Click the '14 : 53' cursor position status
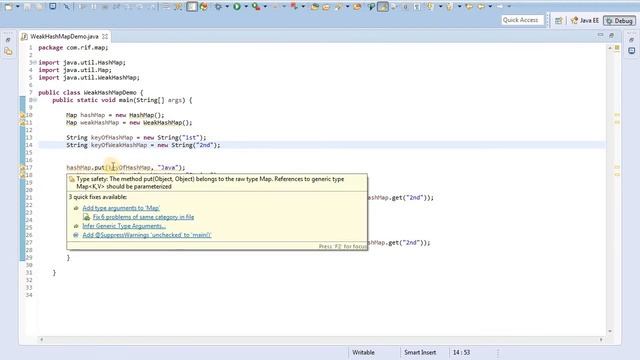 click(x=461, y=352)
